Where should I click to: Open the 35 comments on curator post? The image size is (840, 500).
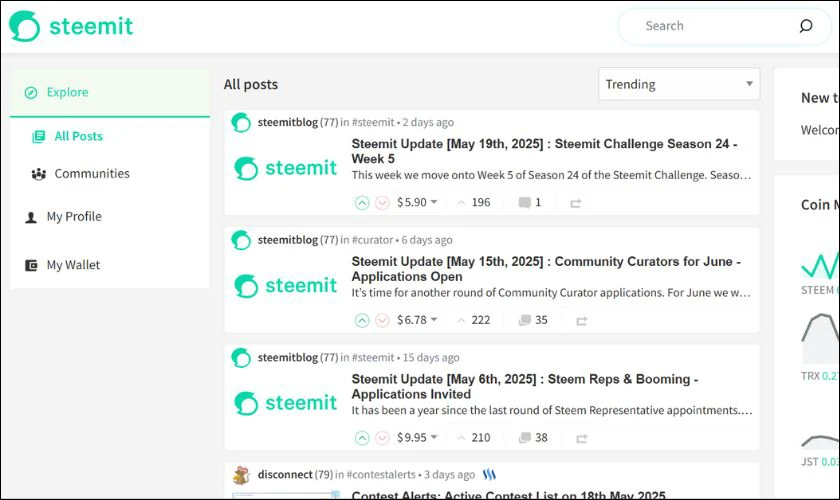tap(533, 319)
